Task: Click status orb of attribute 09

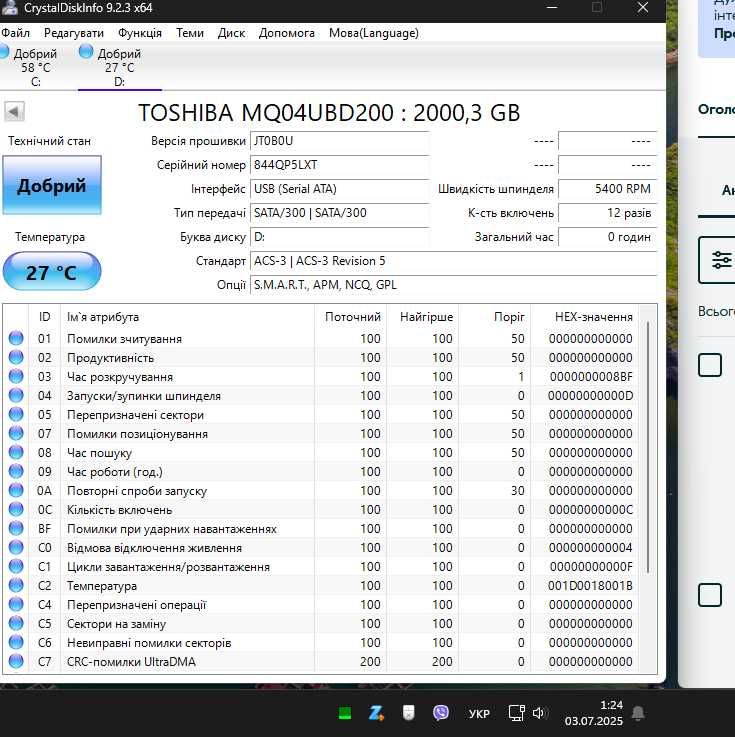Action: pos(16,471)
